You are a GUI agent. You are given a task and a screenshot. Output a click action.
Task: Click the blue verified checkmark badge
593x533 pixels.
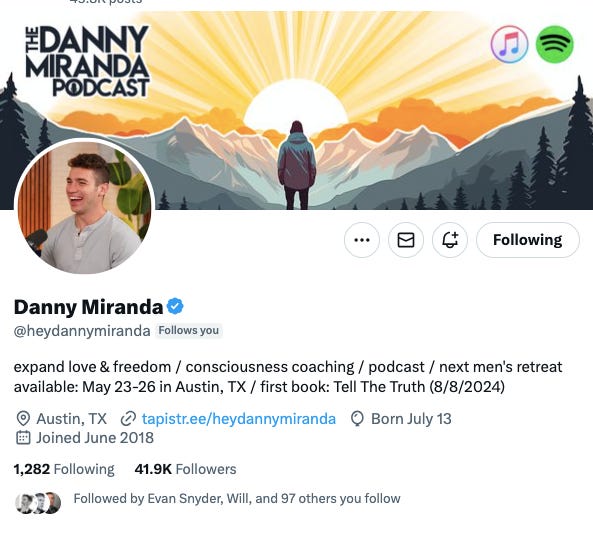(175, 306)
